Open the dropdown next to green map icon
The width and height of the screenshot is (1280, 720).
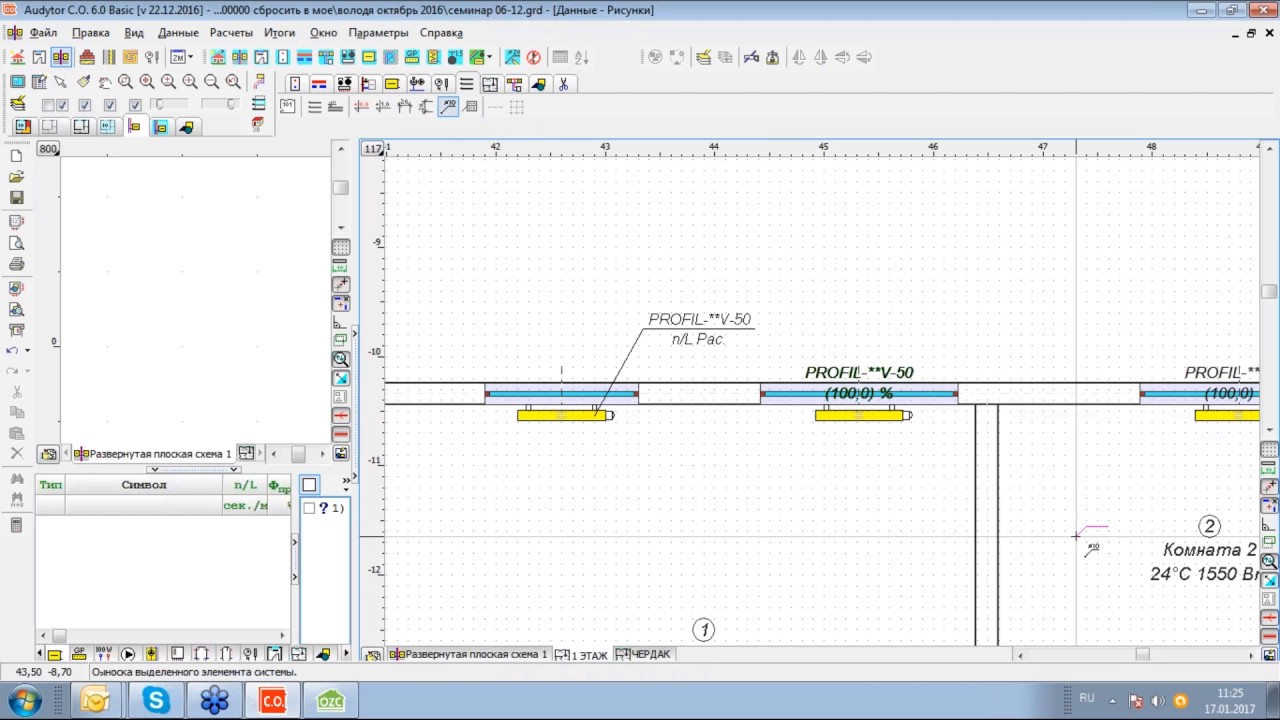point(489,57)
